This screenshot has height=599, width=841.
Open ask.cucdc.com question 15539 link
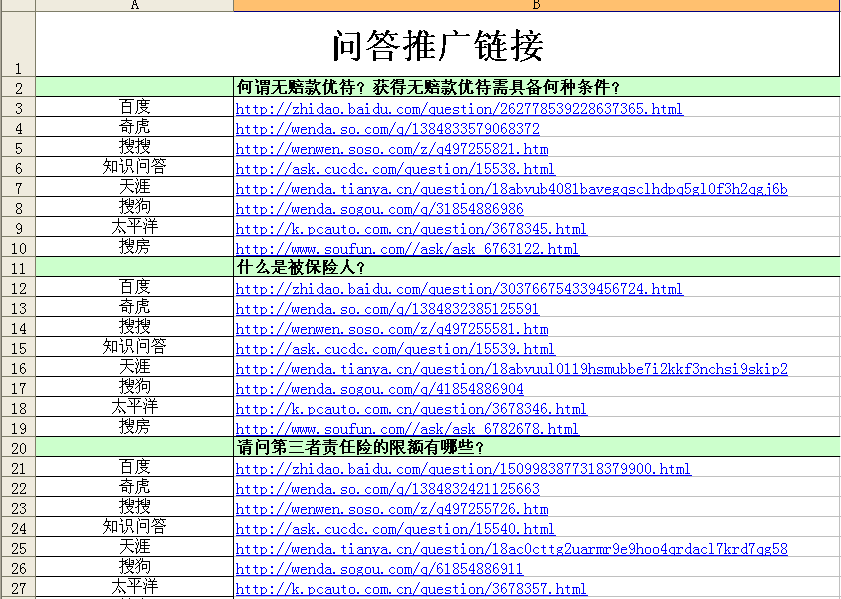click(395, 349)
